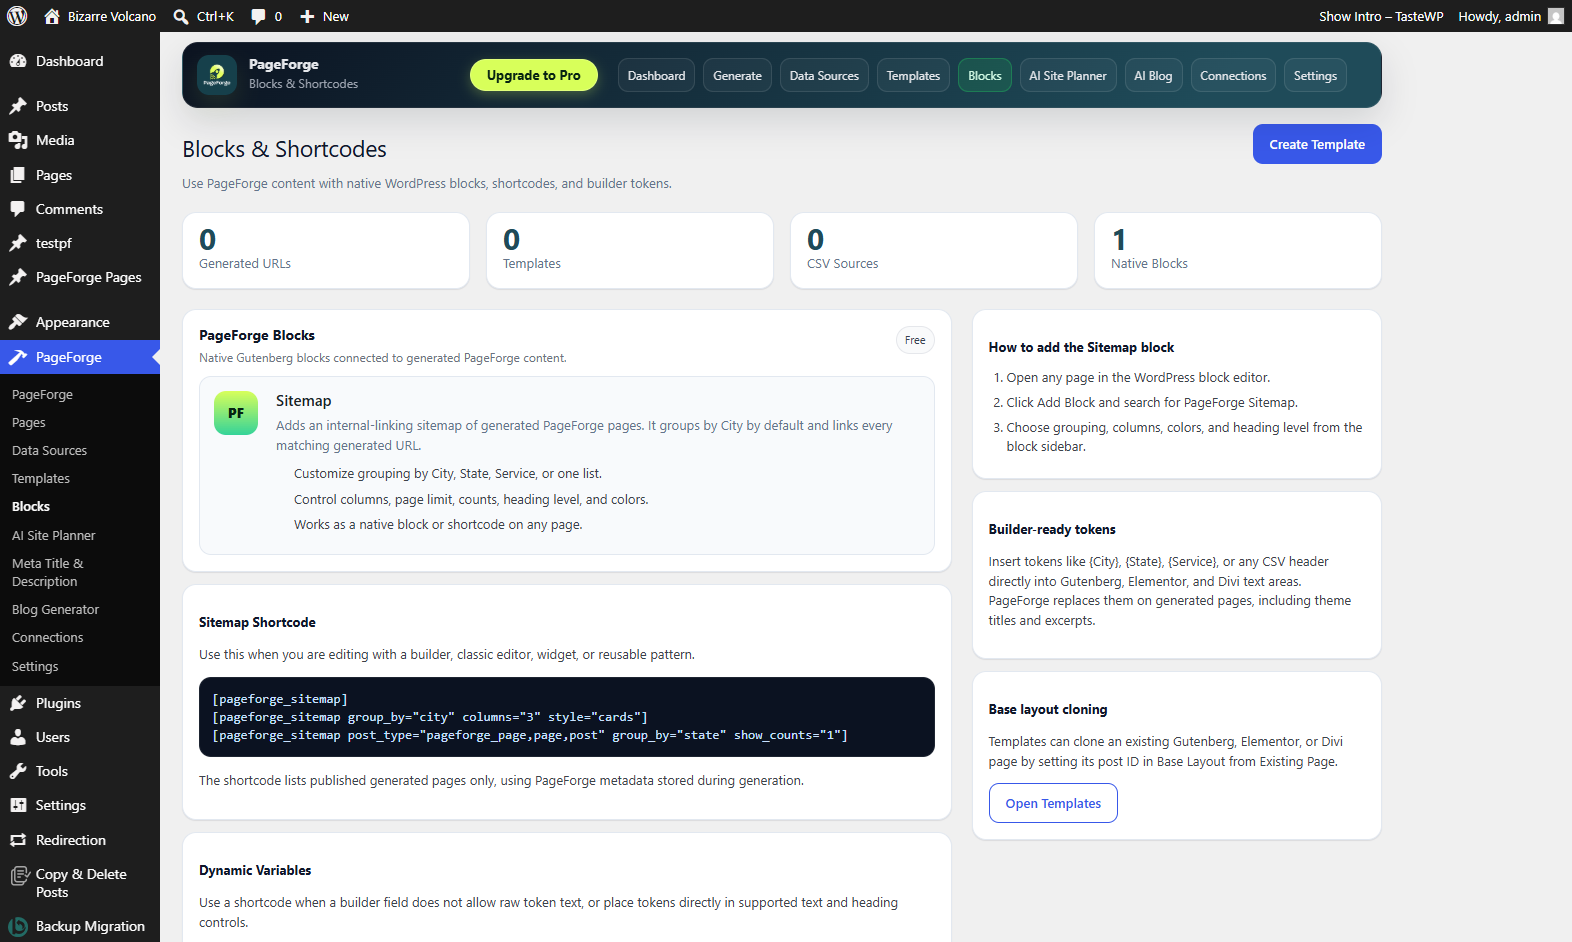The image size is (1572, 942).
Task: Click the green PF Sitemap block icon
Action: (x=236, y=413)
